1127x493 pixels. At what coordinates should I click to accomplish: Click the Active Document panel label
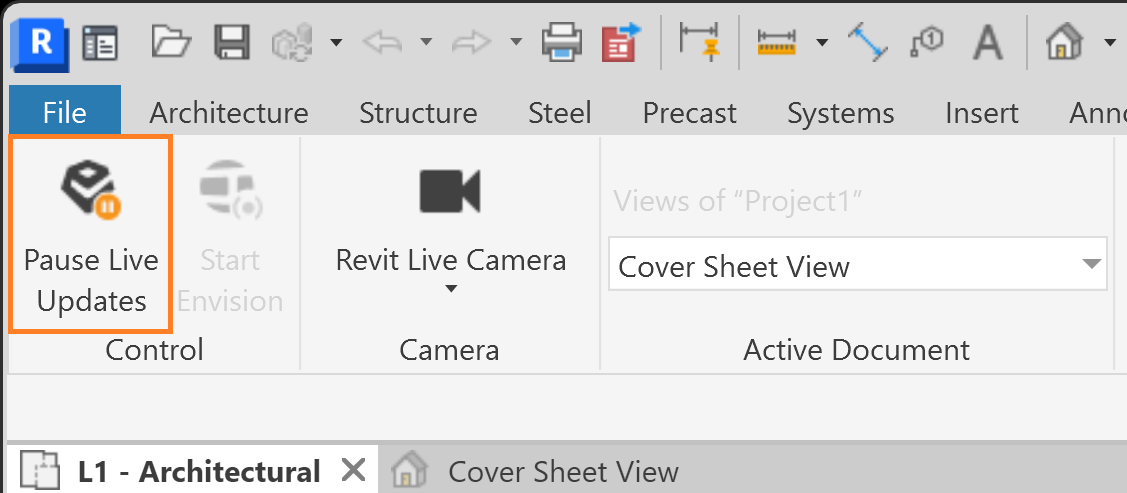[x=856, y=350]
